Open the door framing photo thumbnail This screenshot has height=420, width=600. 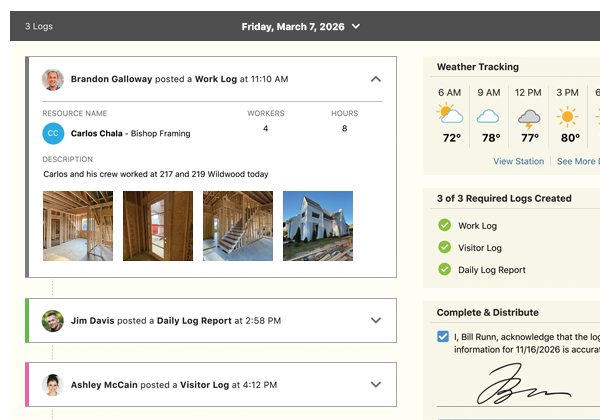click(158, 226)
